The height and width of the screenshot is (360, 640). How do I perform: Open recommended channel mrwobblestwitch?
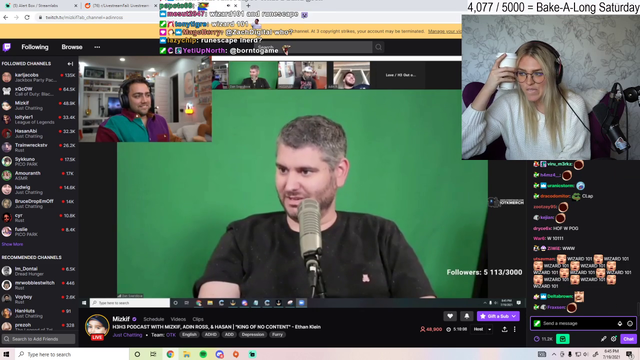click(39, 285)
